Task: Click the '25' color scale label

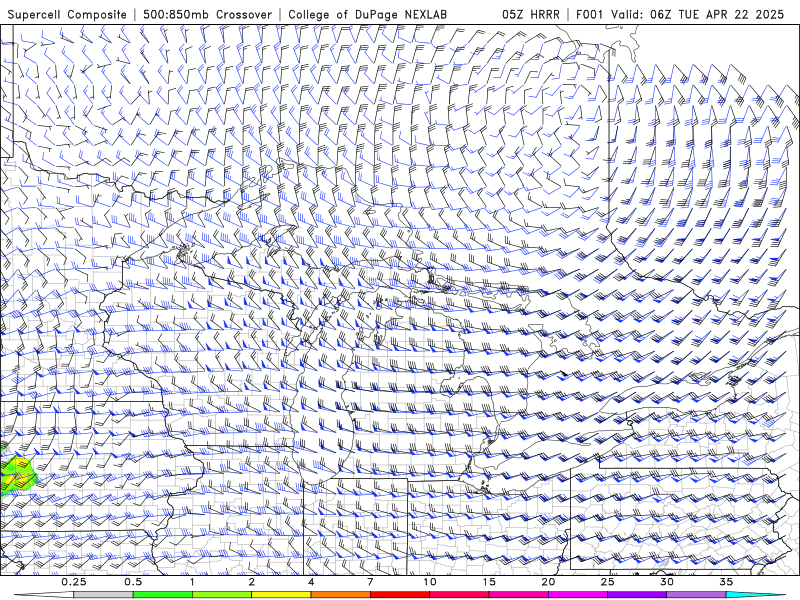Action: (x=607, y=582)
